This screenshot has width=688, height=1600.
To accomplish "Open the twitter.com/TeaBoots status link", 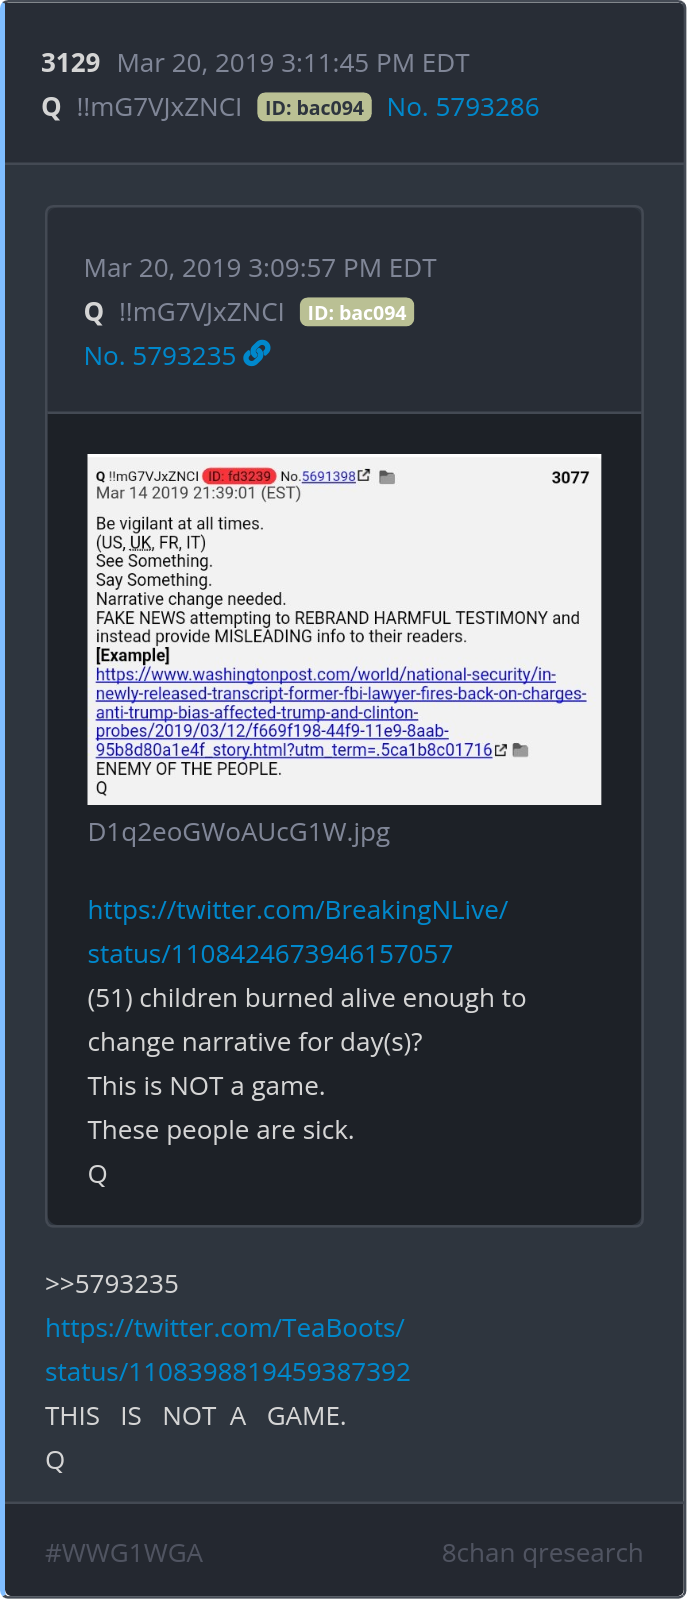I will (x=228, y=1350).
